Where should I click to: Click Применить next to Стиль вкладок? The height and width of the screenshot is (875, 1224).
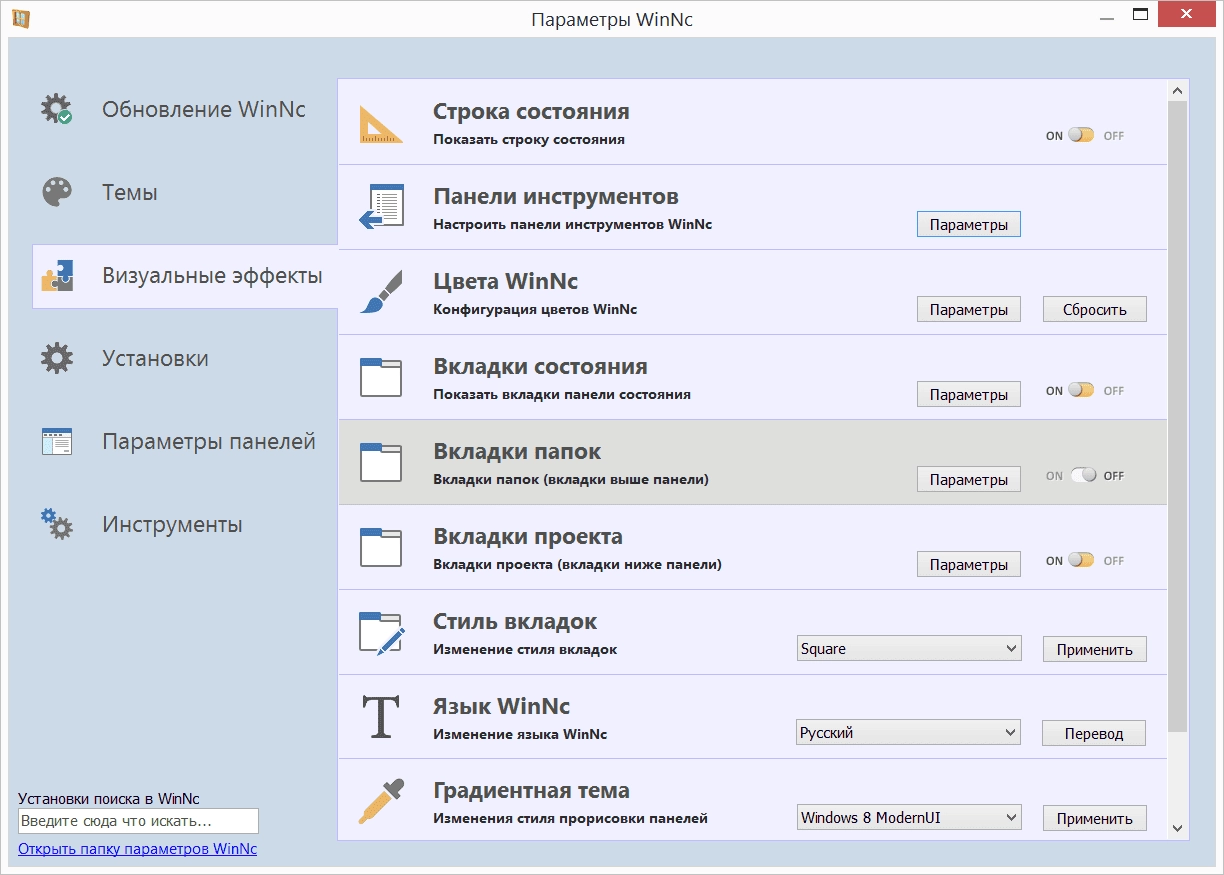click(x=1095, y=649)
